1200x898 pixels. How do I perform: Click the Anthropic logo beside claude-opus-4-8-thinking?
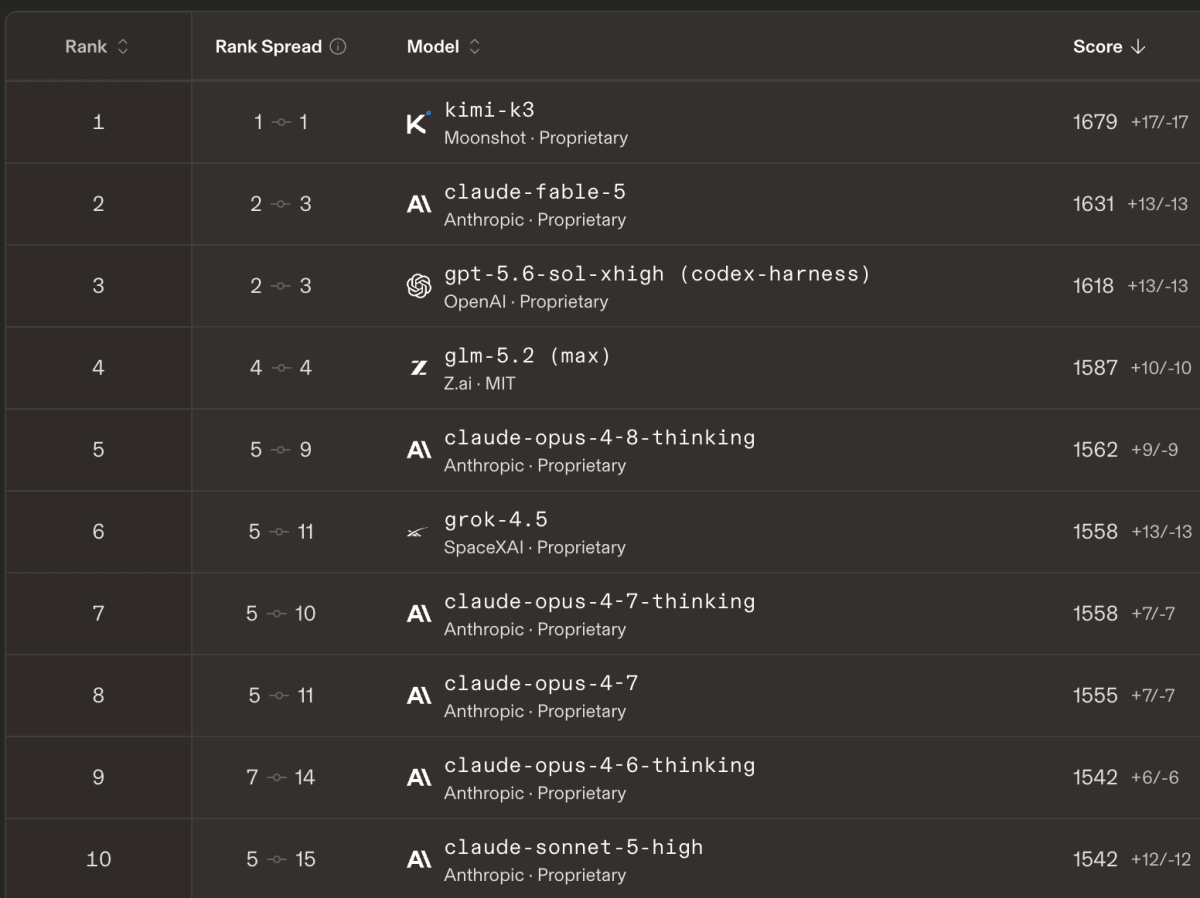point(419,450)
